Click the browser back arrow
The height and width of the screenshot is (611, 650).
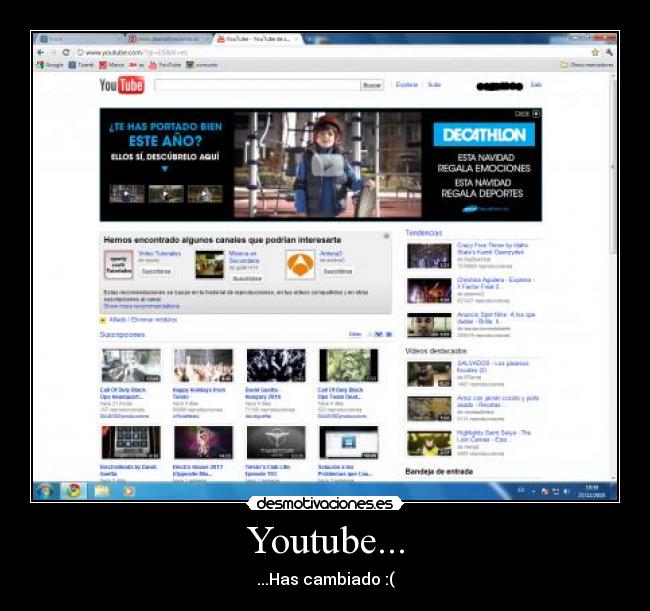tap(41, 52)
